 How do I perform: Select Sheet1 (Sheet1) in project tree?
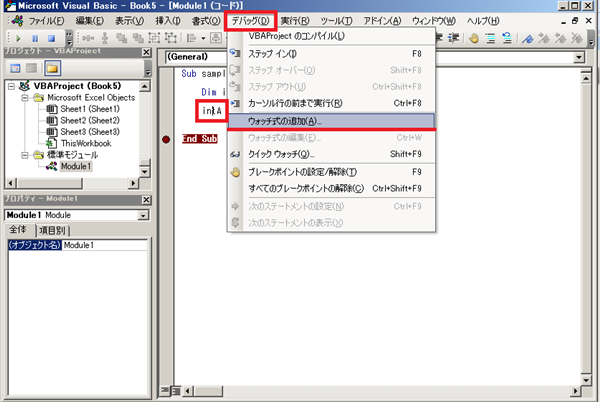pos(90,109)
